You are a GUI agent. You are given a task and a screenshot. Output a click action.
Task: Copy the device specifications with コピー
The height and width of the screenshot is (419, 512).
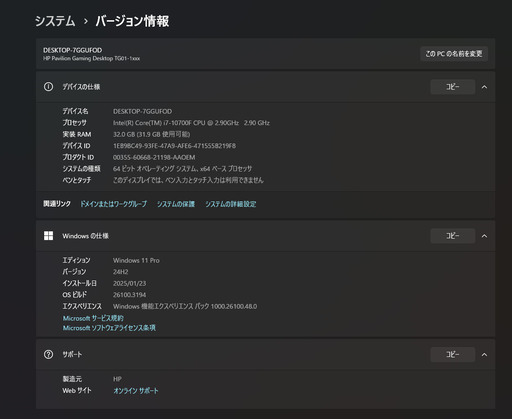point(453,87)
